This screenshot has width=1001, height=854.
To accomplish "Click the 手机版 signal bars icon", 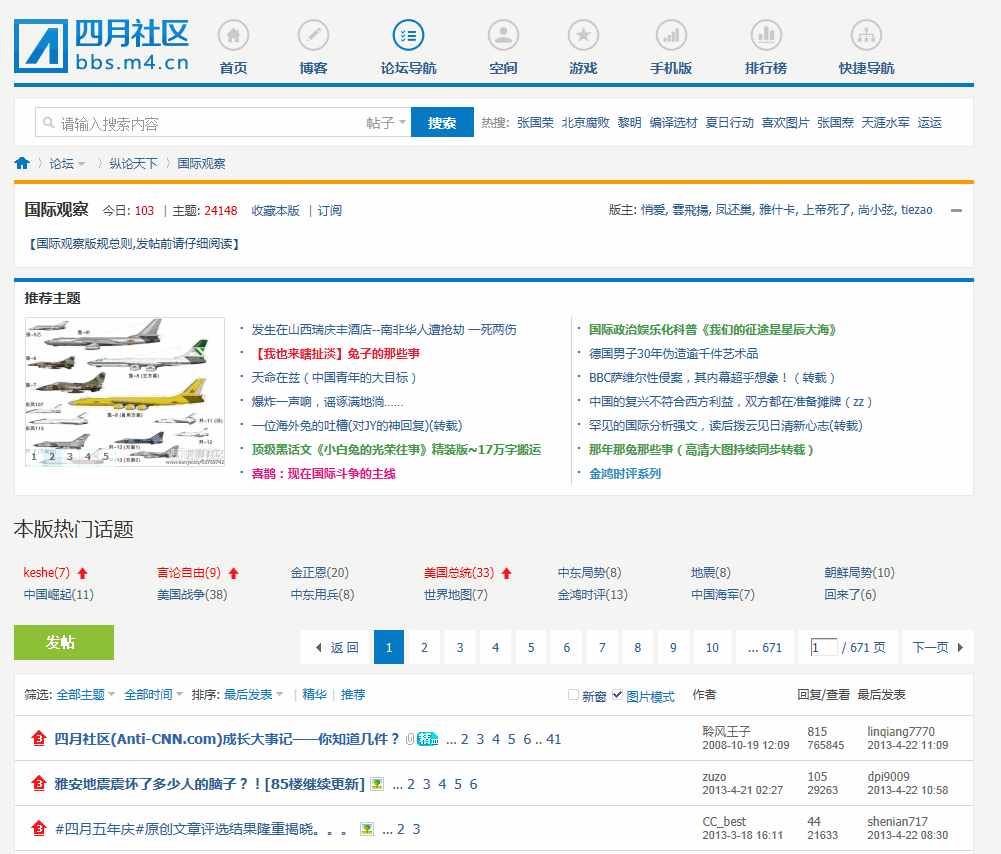I will click(671, 36).
